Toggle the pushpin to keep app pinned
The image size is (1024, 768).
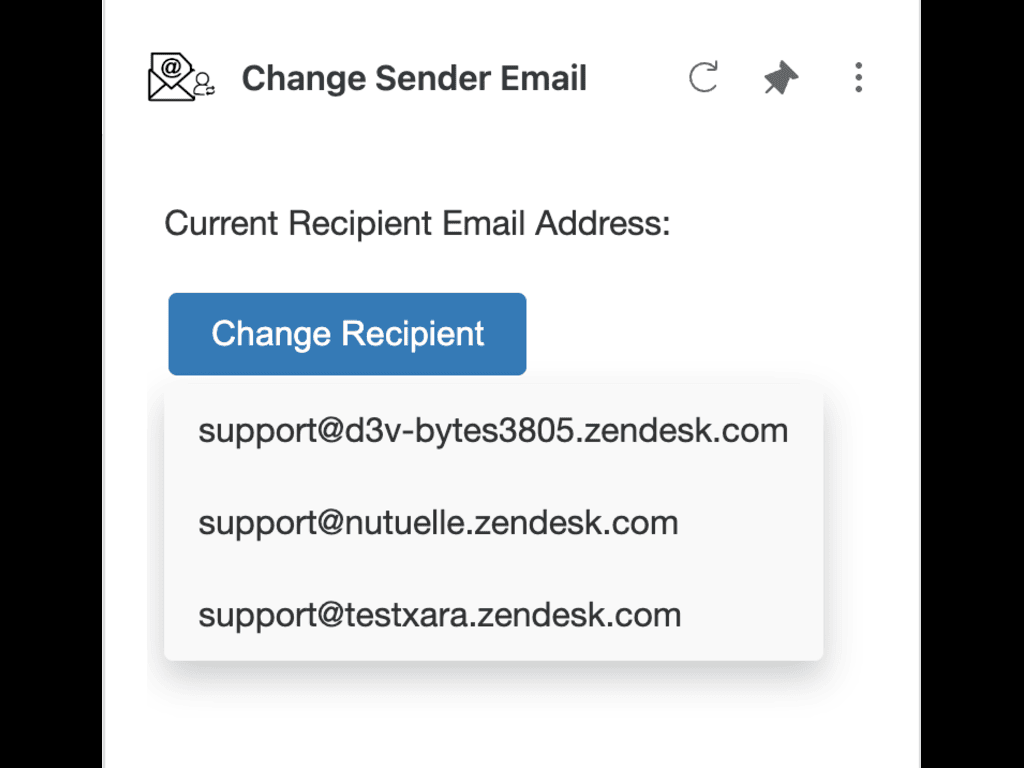pyautogui.click(x=780, y=78)
